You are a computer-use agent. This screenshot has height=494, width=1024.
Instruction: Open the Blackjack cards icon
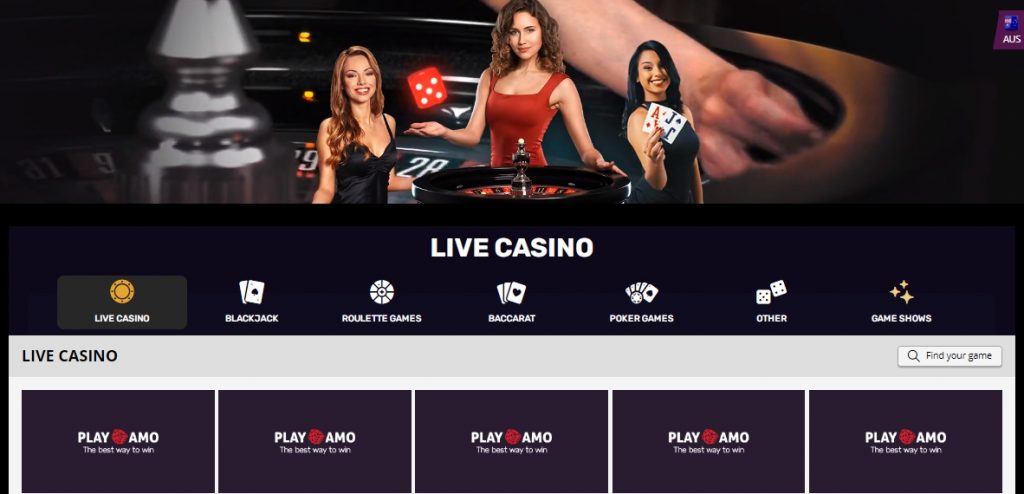251,292
